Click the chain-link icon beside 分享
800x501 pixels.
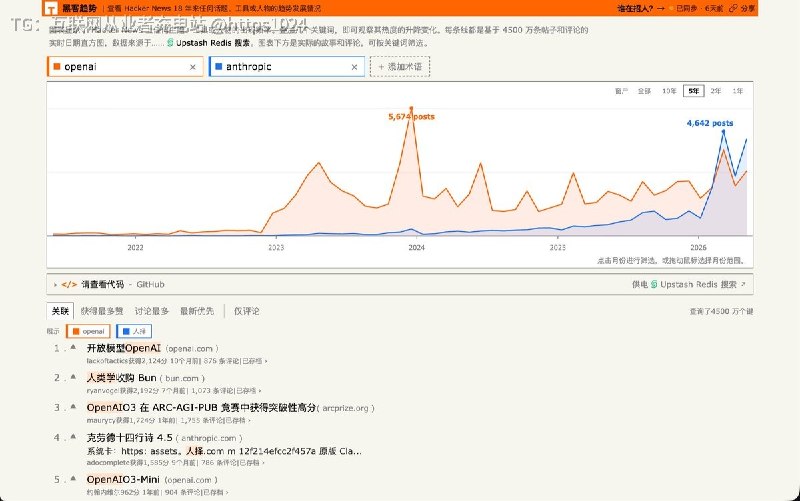[734, 8]
